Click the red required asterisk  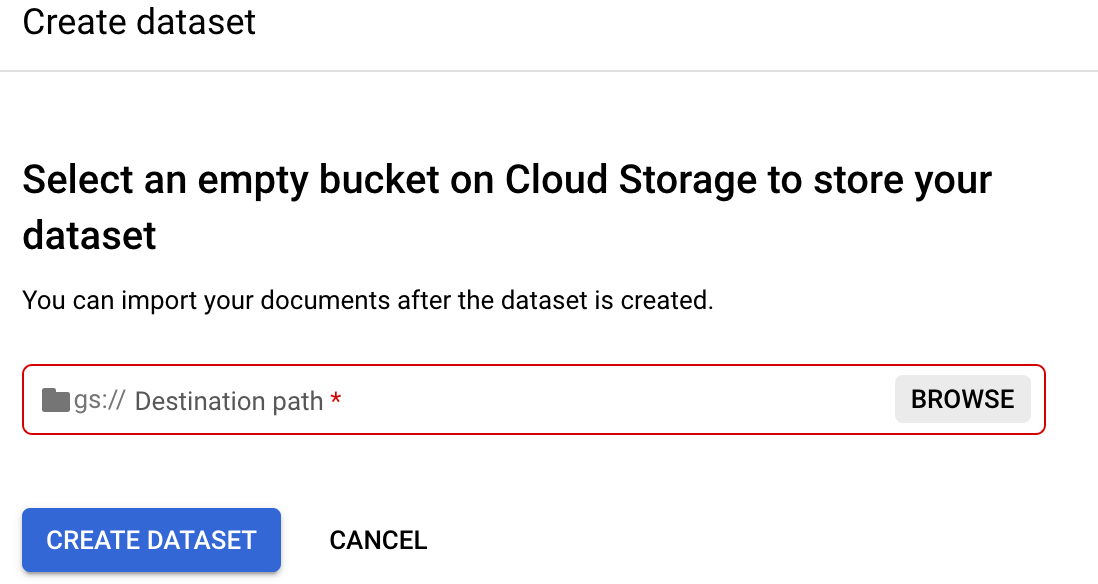tap(336, 401)
